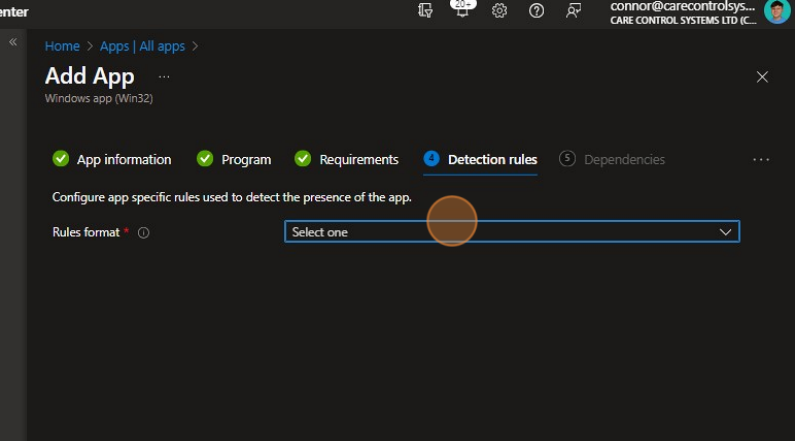Switch to the Program step

(246, 159)
